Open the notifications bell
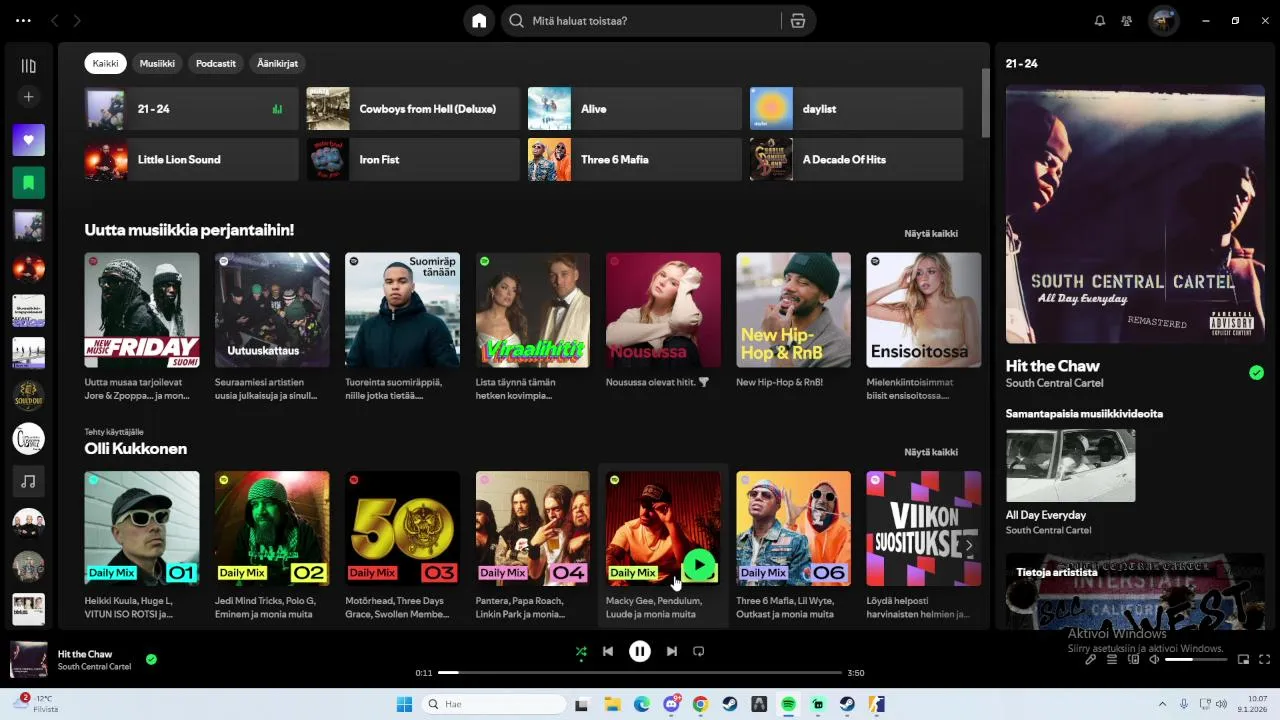The width and height of the screenshot is (1280, 720). pos(1100,21)
